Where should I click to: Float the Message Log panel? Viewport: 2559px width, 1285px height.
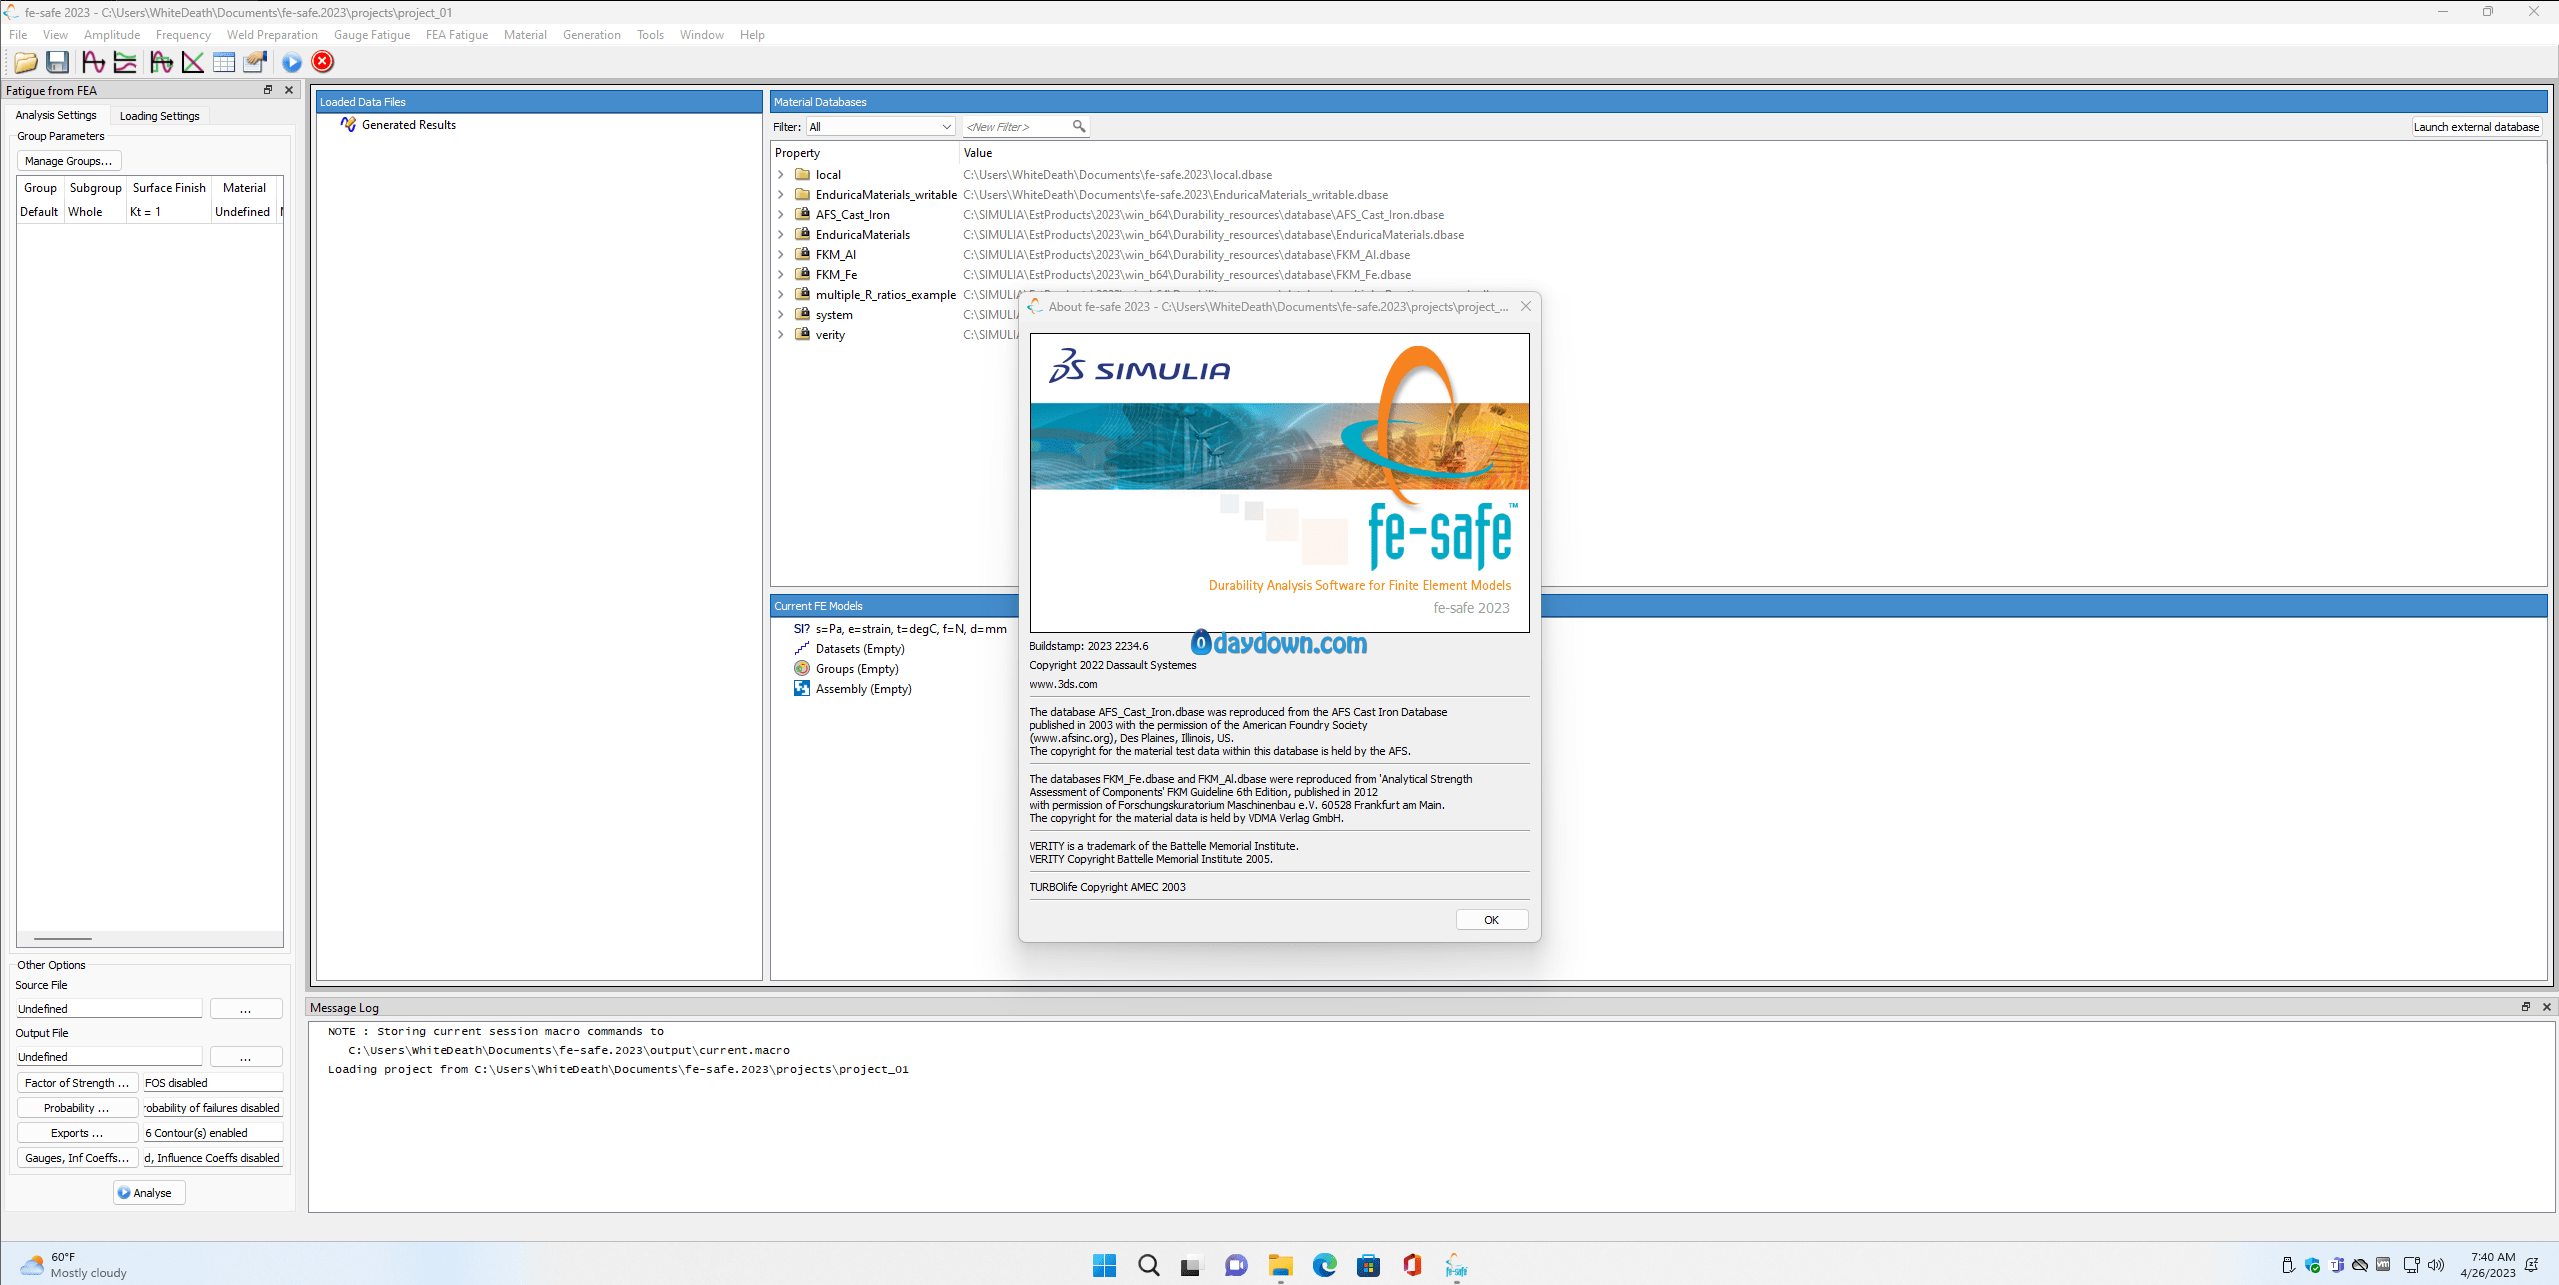[x=2526, y=1007]
